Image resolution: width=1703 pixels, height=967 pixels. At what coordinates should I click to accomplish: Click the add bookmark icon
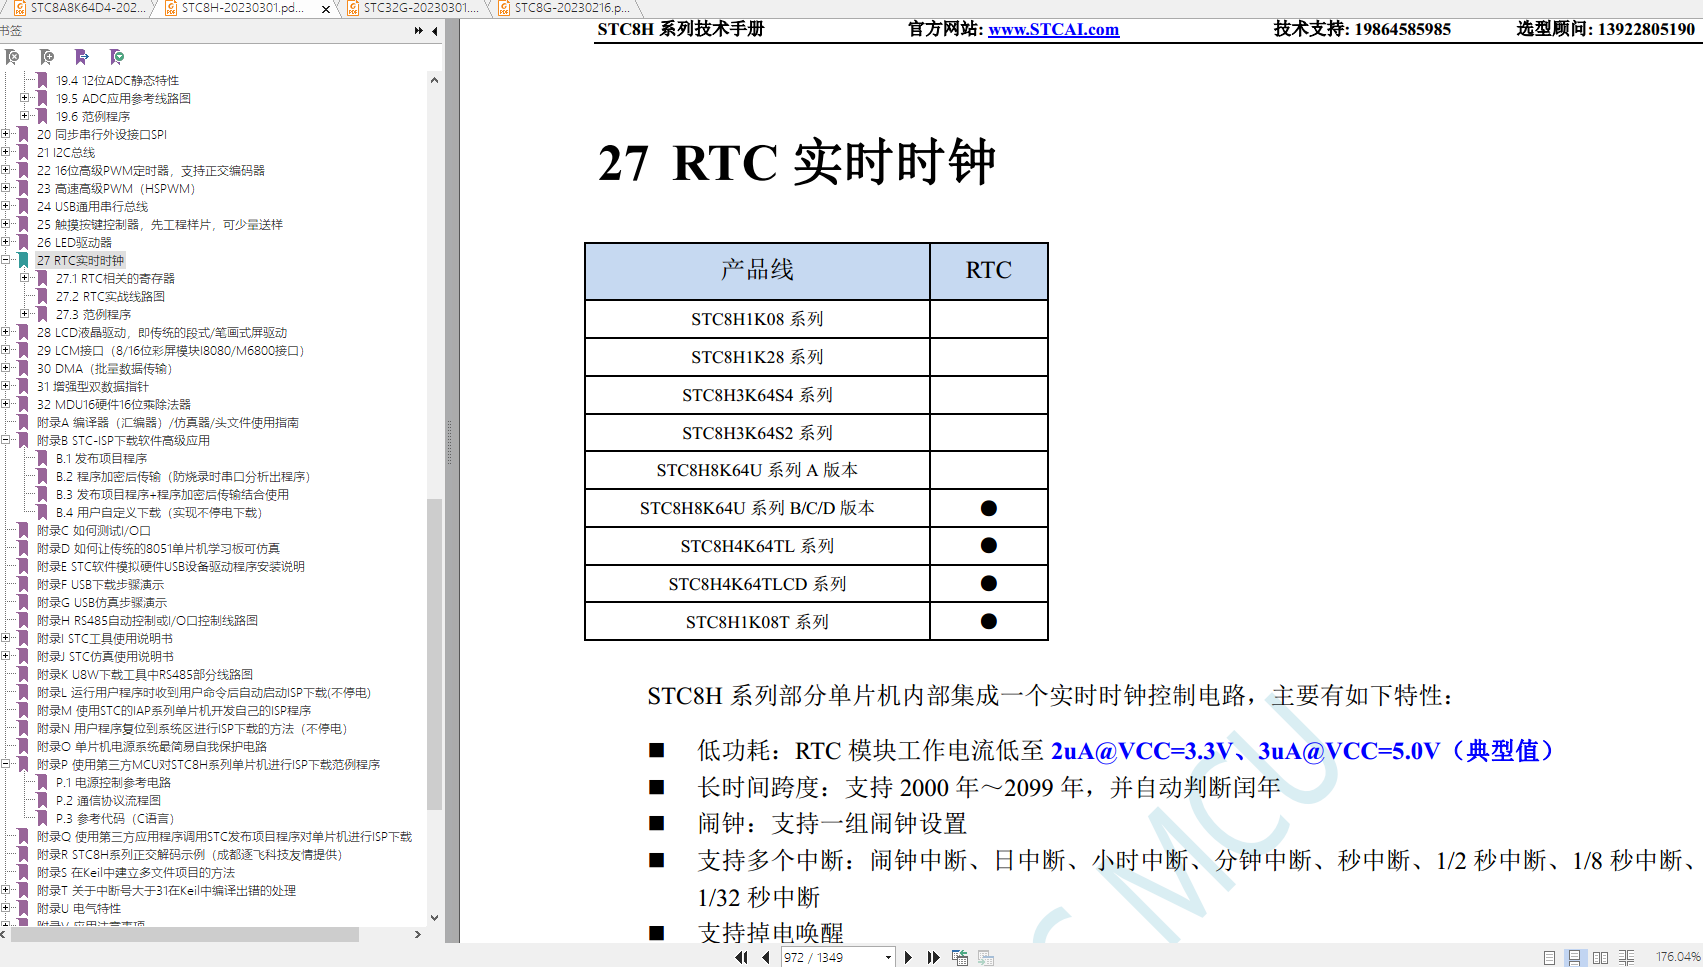pyautogui.click(x=47, y=57)
